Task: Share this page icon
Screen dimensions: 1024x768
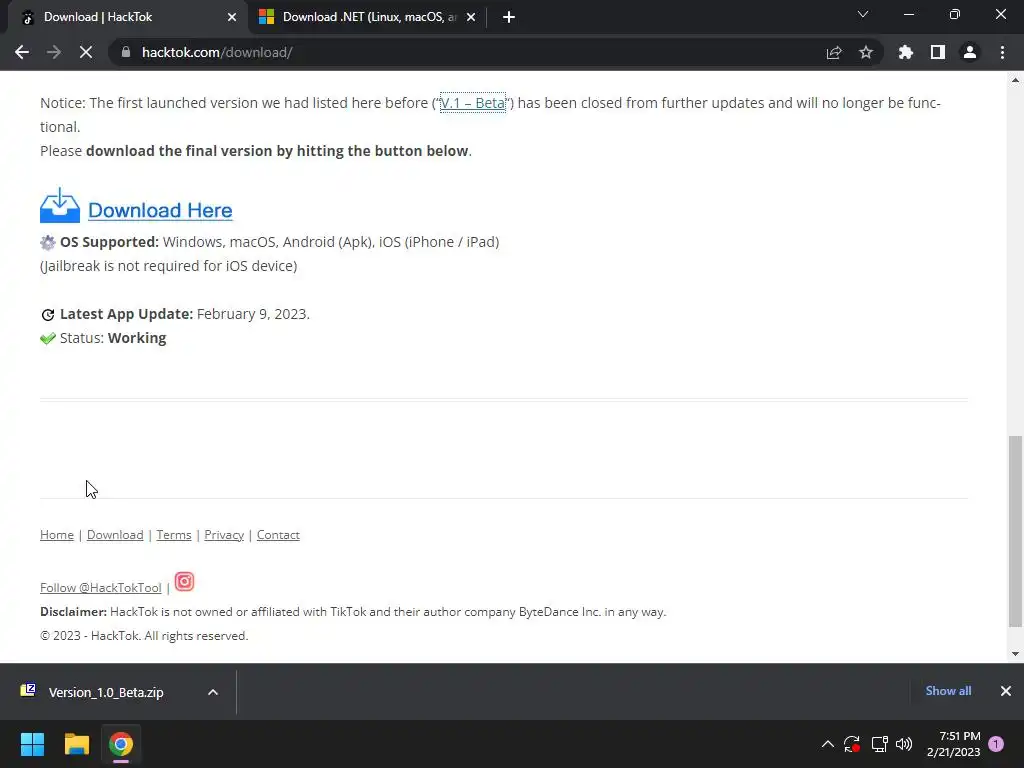Action: tap(834, 52)
